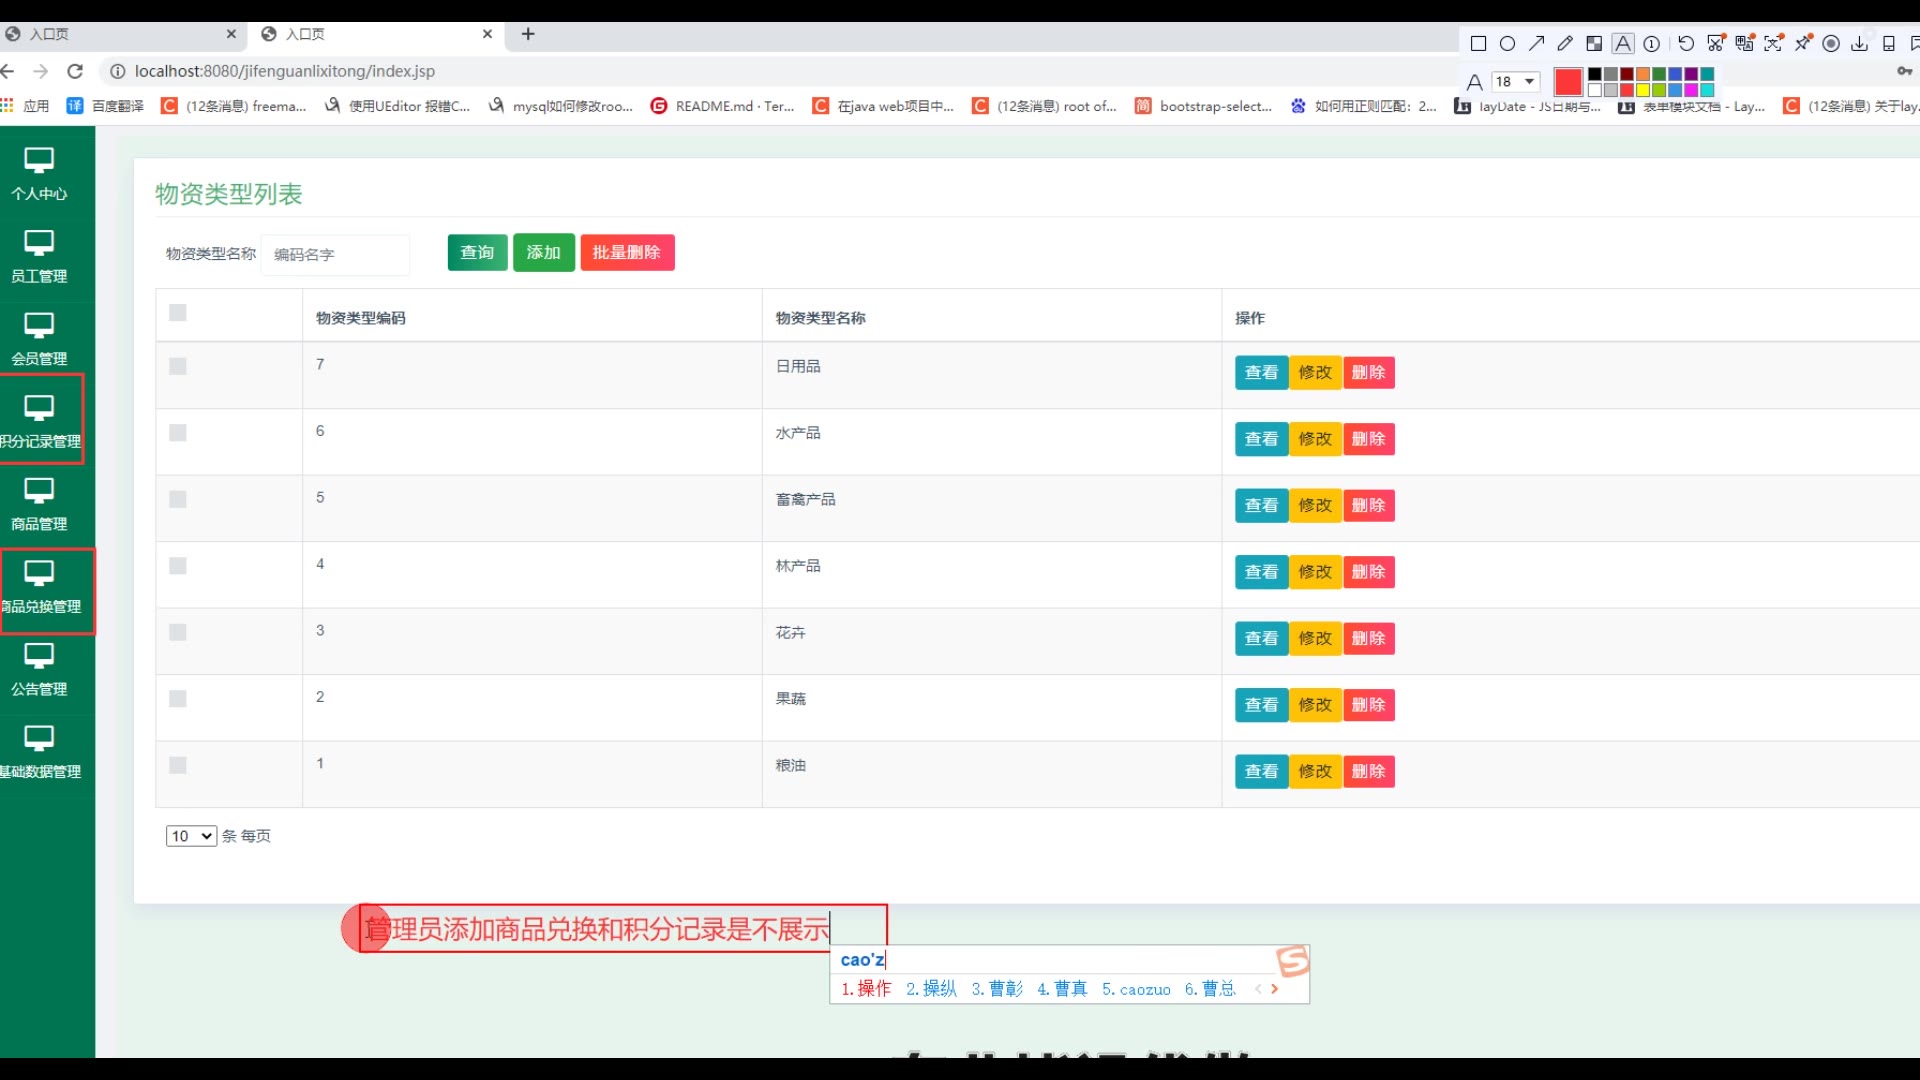Pin screenshot with the pushpin icon
This screenshot has height=1080, width=1920.
1802,43
